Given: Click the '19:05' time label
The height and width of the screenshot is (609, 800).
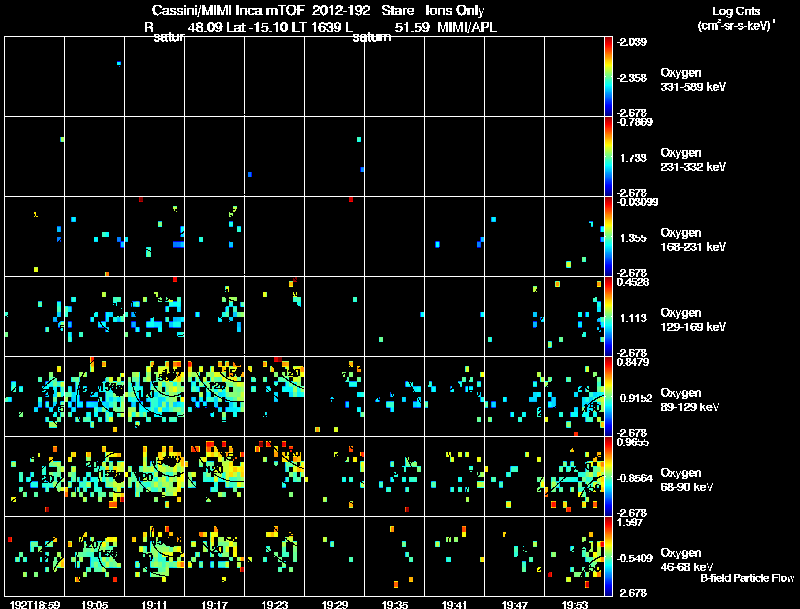Looking at the screenshot, I should tap(94, 605).
